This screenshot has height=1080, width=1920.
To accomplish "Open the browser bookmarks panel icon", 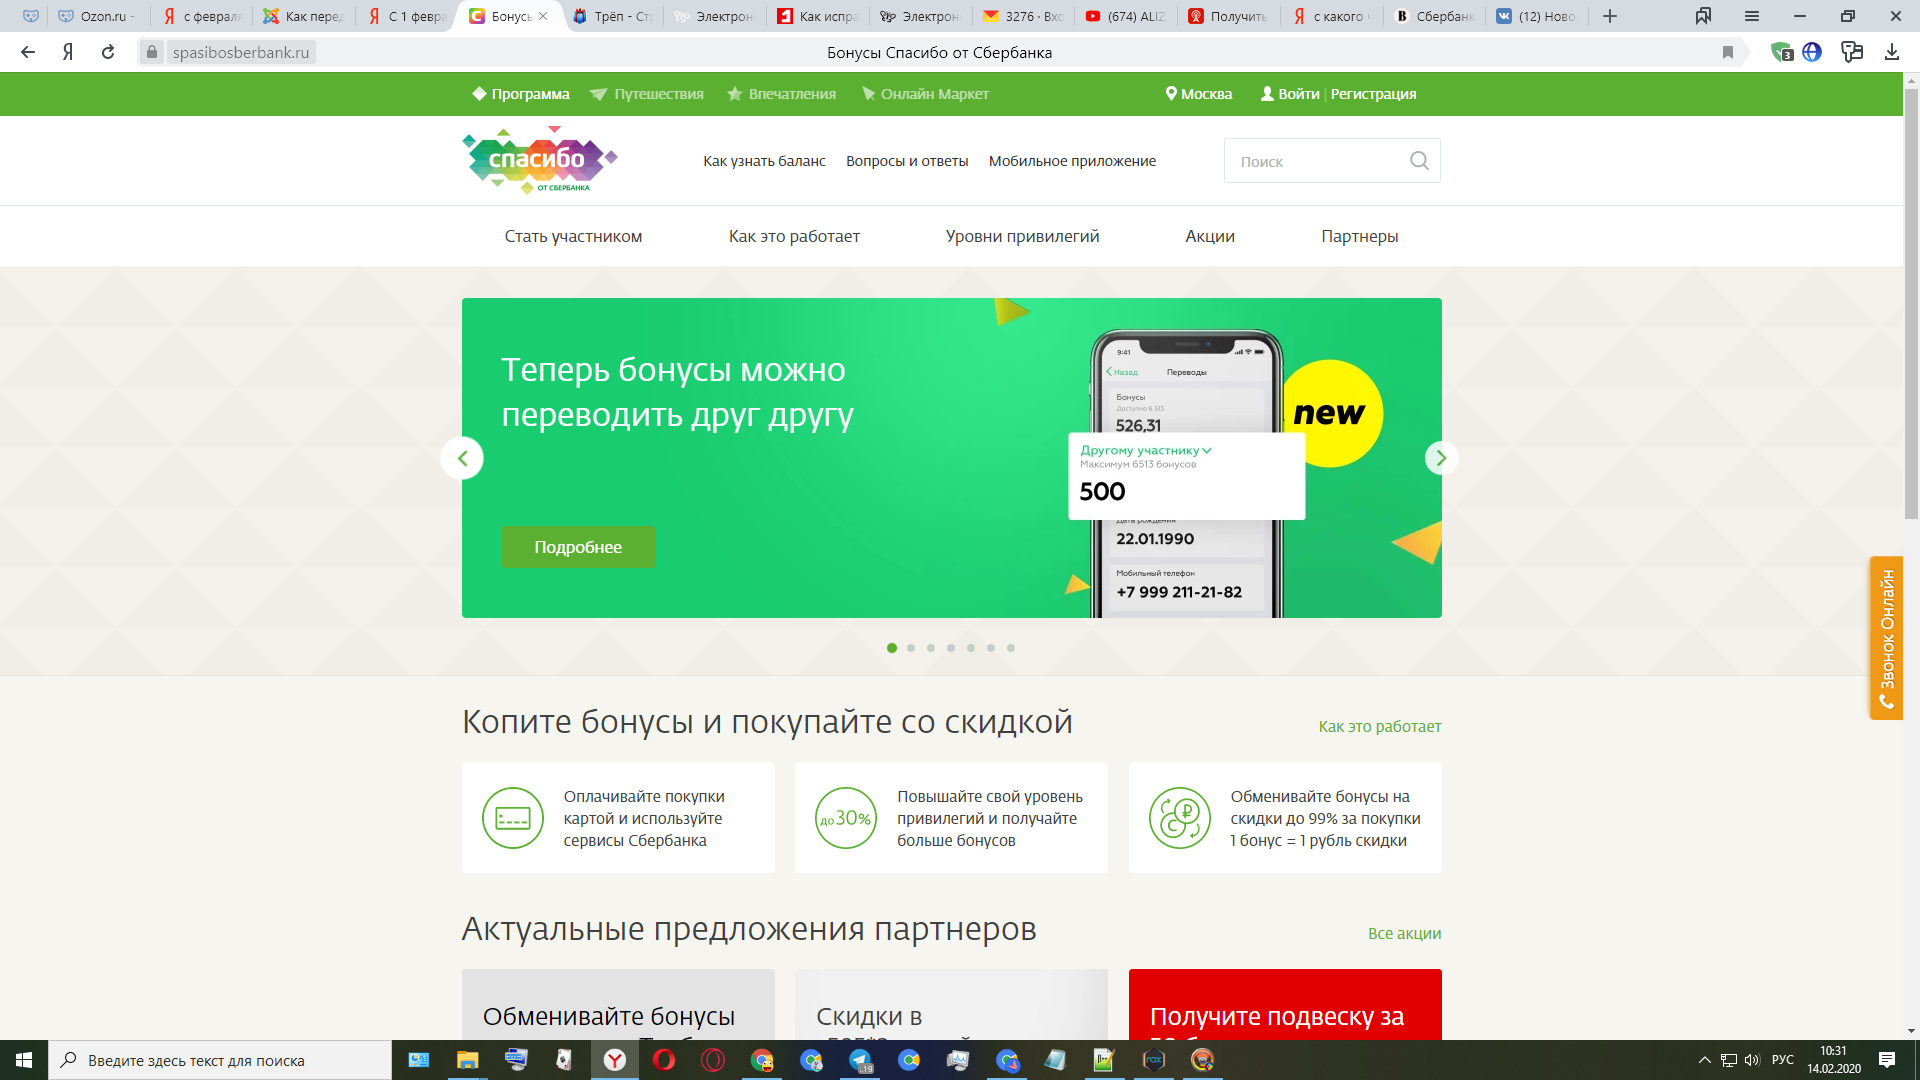I will (x=1704, y=16).
